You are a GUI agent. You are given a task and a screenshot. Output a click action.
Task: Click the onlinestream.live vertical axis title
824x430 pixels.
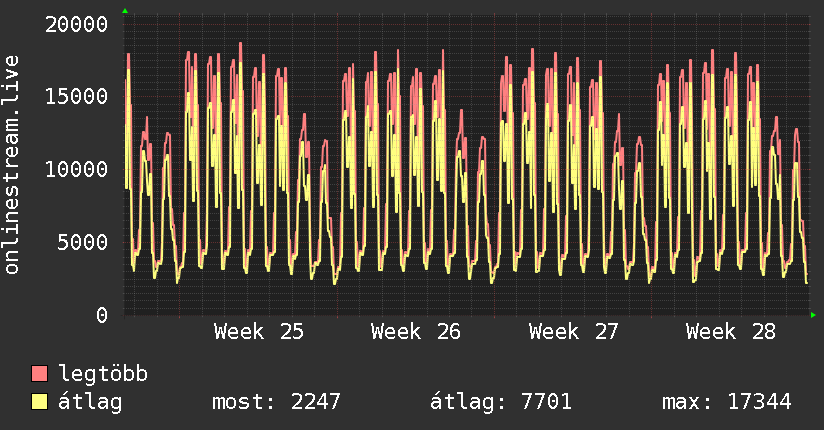click(11, 165)
